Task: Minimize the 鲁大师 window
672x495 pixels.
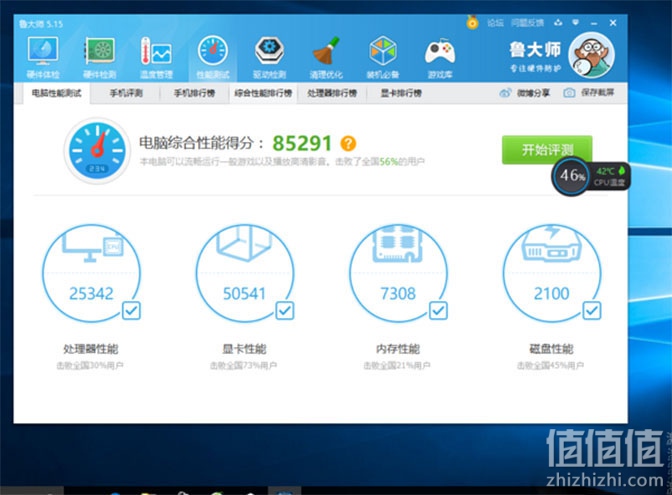Action: pos(594,23)
